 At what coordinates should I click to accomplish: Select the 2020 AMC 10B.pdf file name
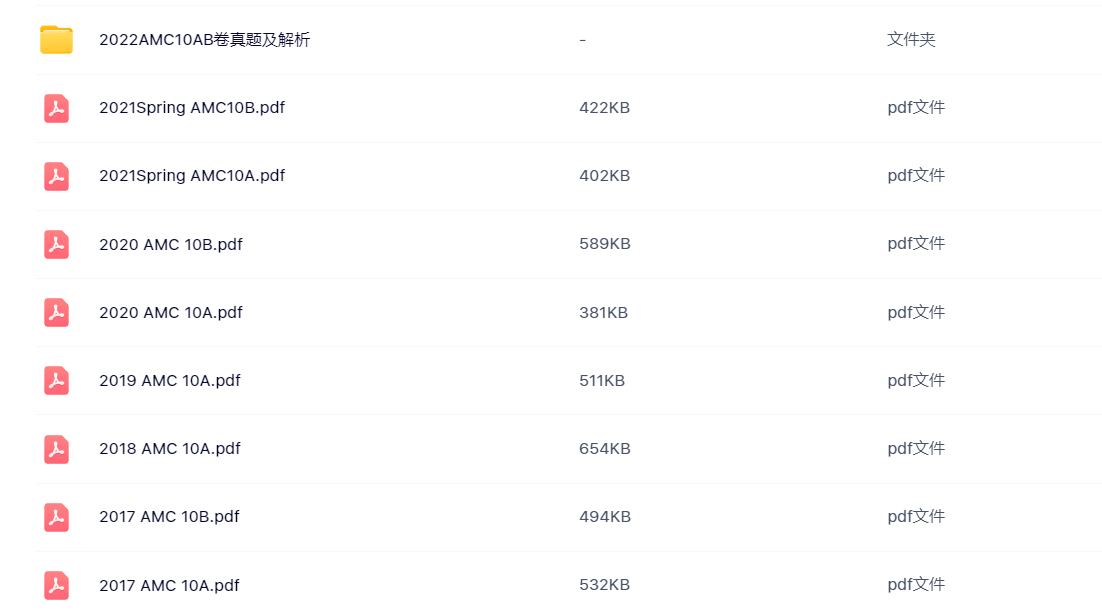pos(171,244)
